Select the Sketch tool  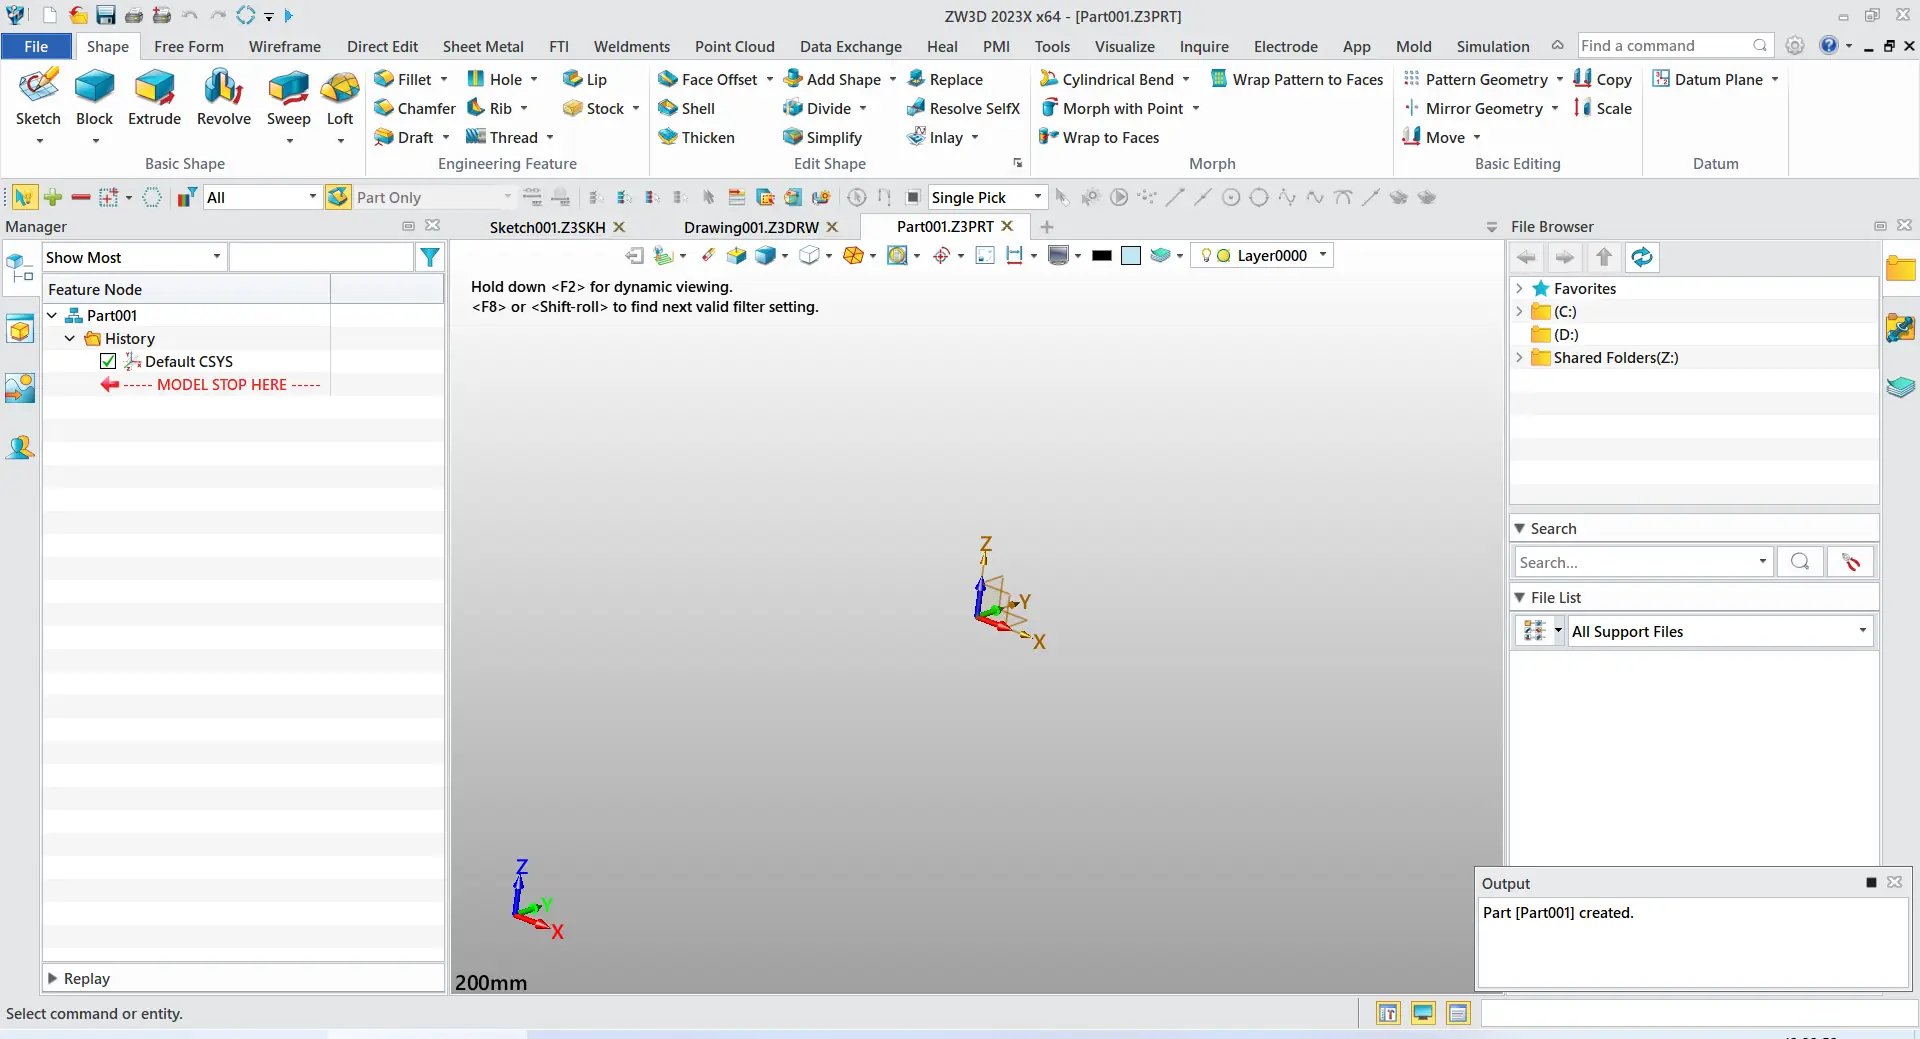pos(38,98)
